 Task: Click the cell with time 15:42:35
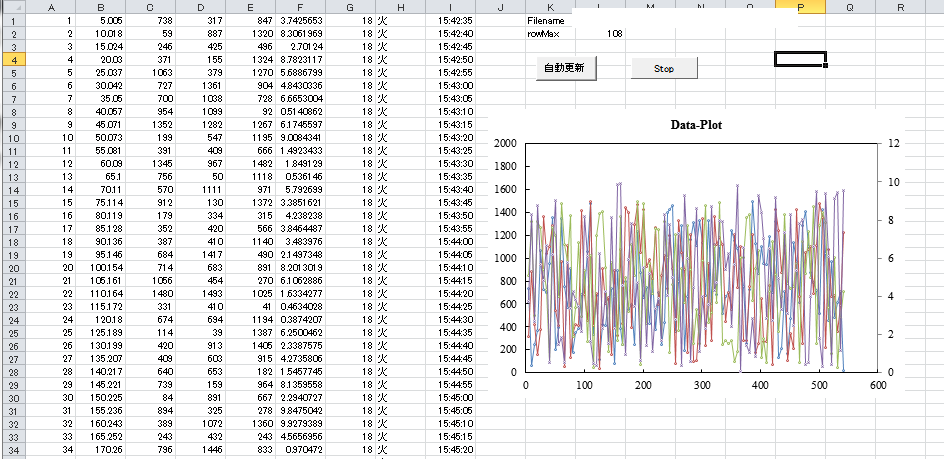[x=455, y=20]
